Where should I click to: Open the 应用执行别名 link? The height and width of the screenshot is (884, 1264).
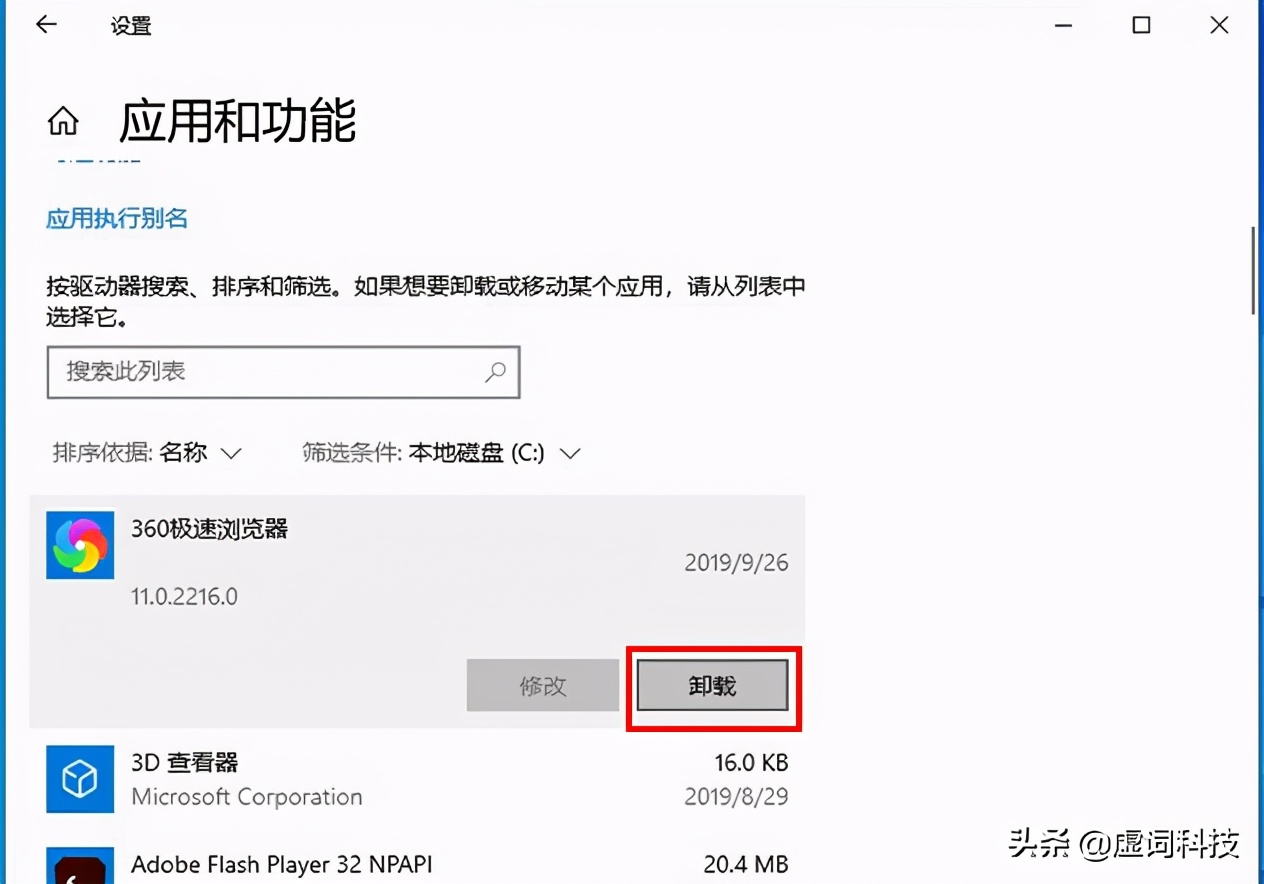(x=116, y=218)
